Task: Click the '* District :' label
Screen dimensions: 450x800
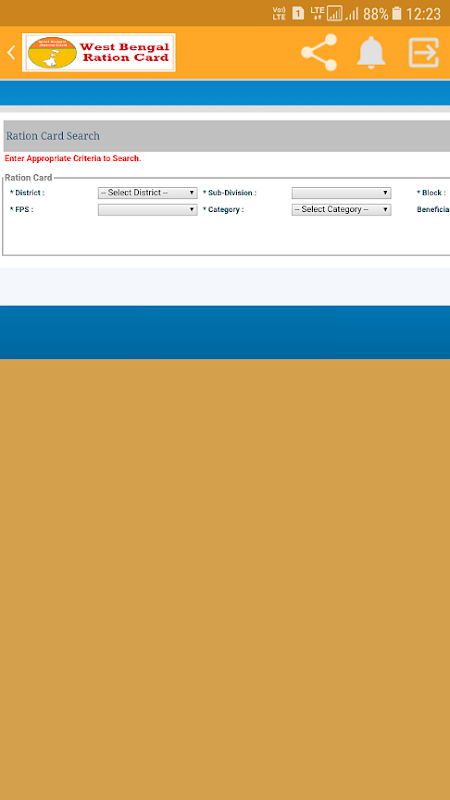Action: click(27, 193)
